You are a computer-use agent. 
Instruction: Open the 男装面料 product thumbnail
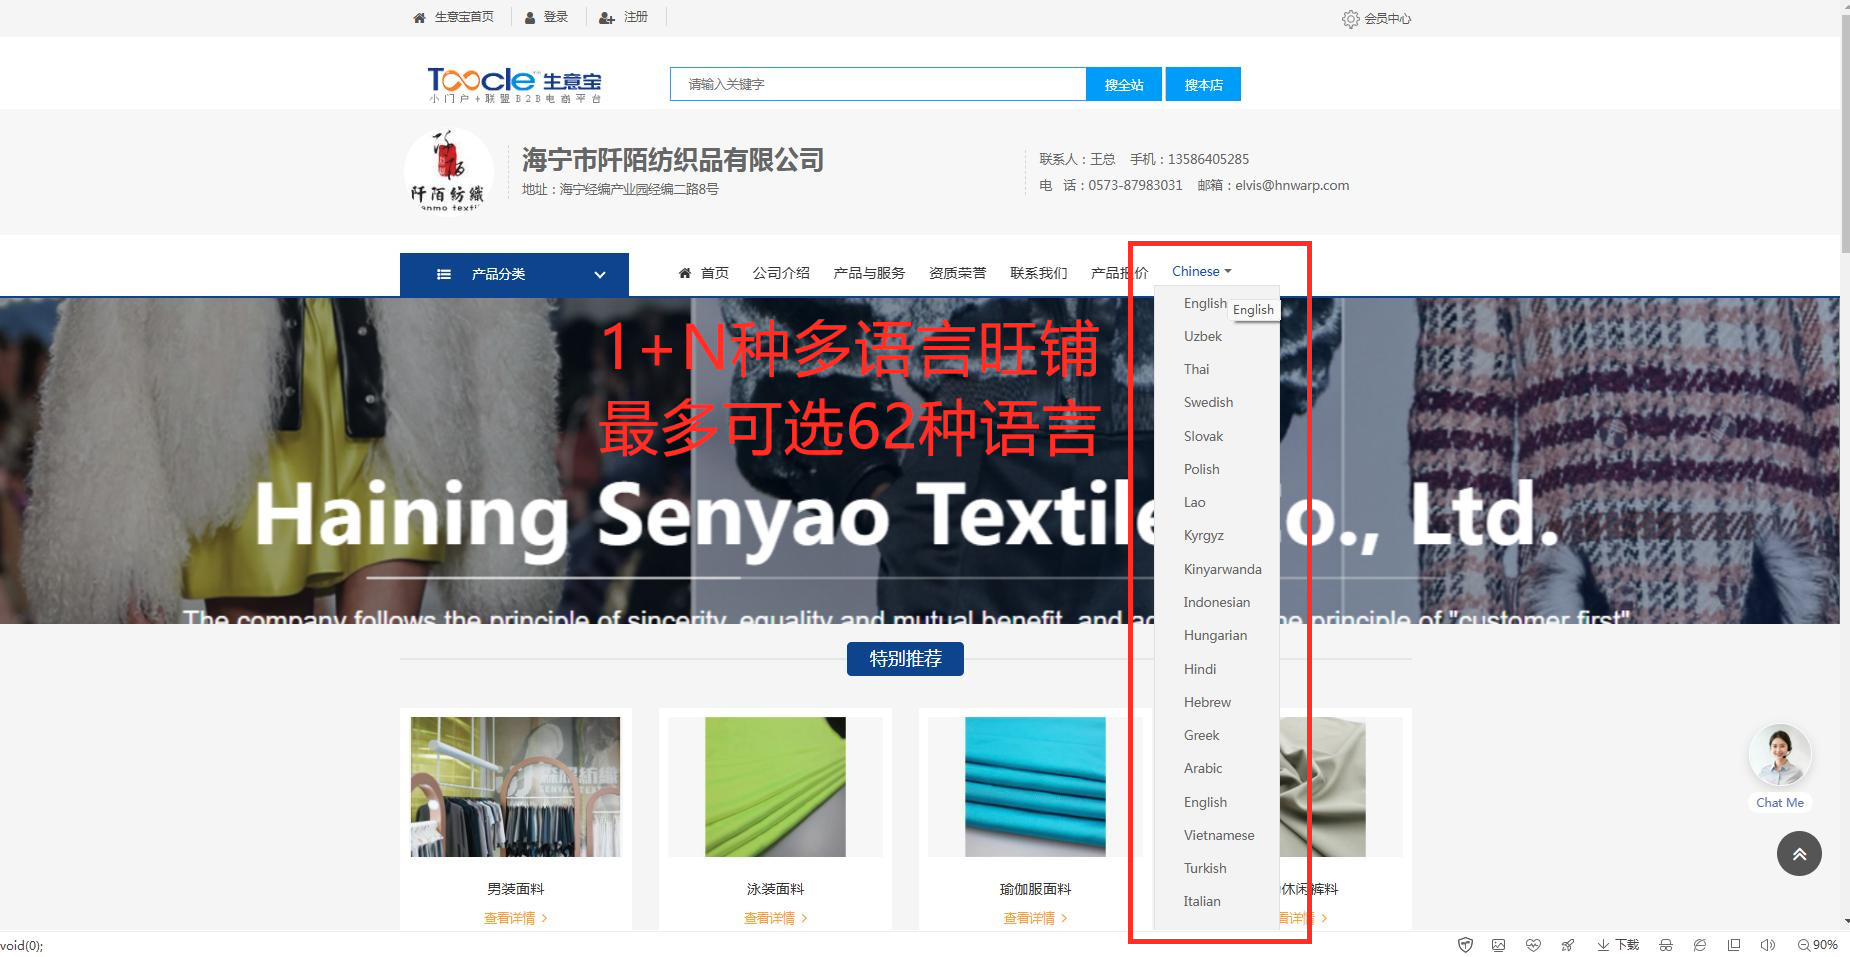515,787
